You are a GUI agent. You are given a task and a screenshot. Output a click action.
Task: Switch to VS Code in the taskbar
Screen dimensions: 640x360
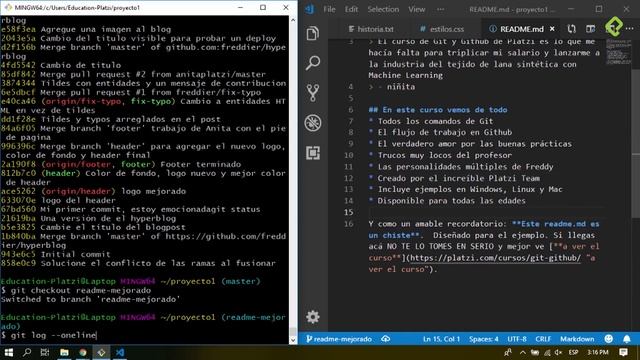click(120, 352)
